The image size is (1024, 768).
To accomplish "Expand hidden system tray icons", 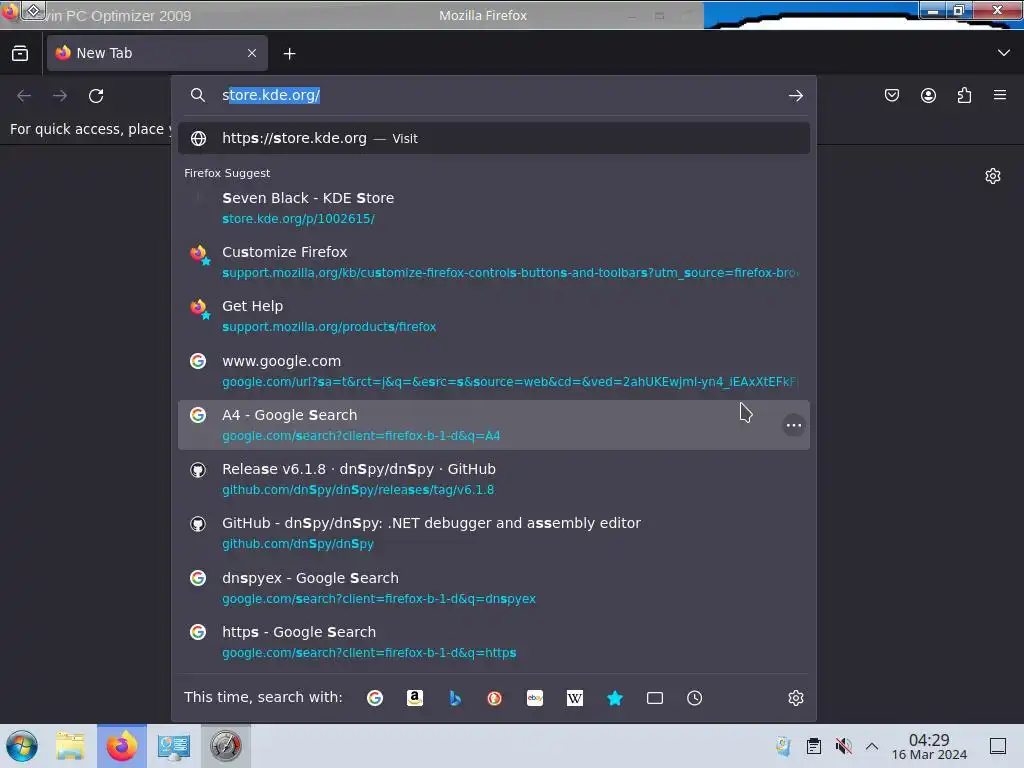I will 872,746.
